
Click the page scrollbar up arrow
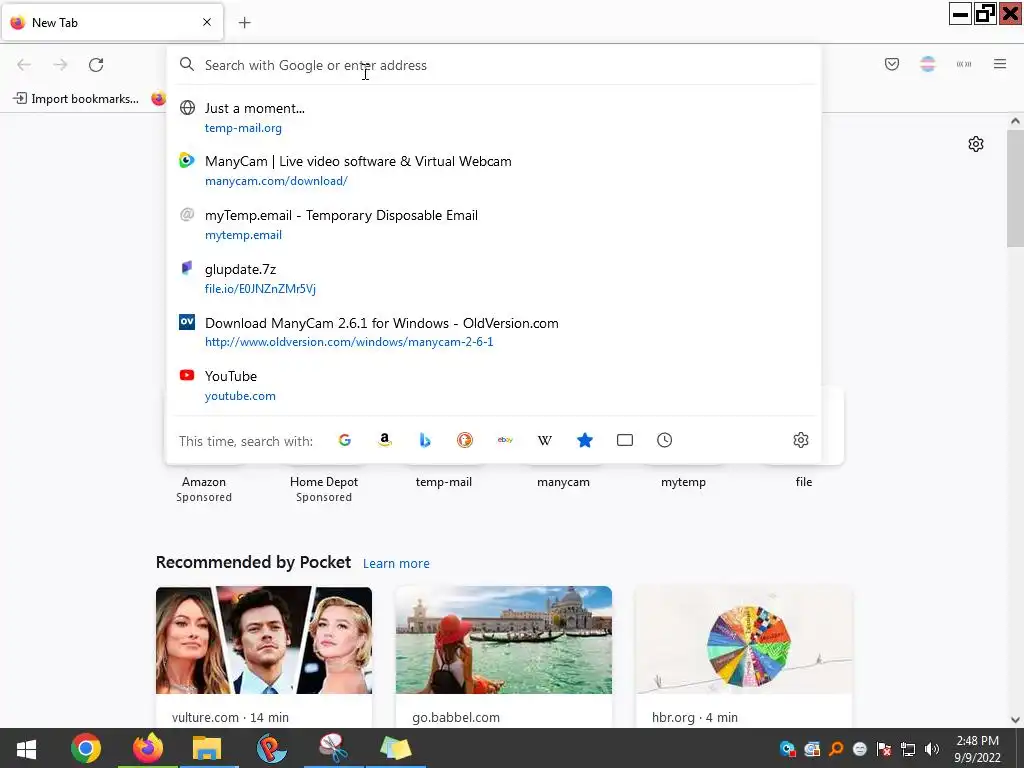pyautogui.click(x=1015, y=121)
